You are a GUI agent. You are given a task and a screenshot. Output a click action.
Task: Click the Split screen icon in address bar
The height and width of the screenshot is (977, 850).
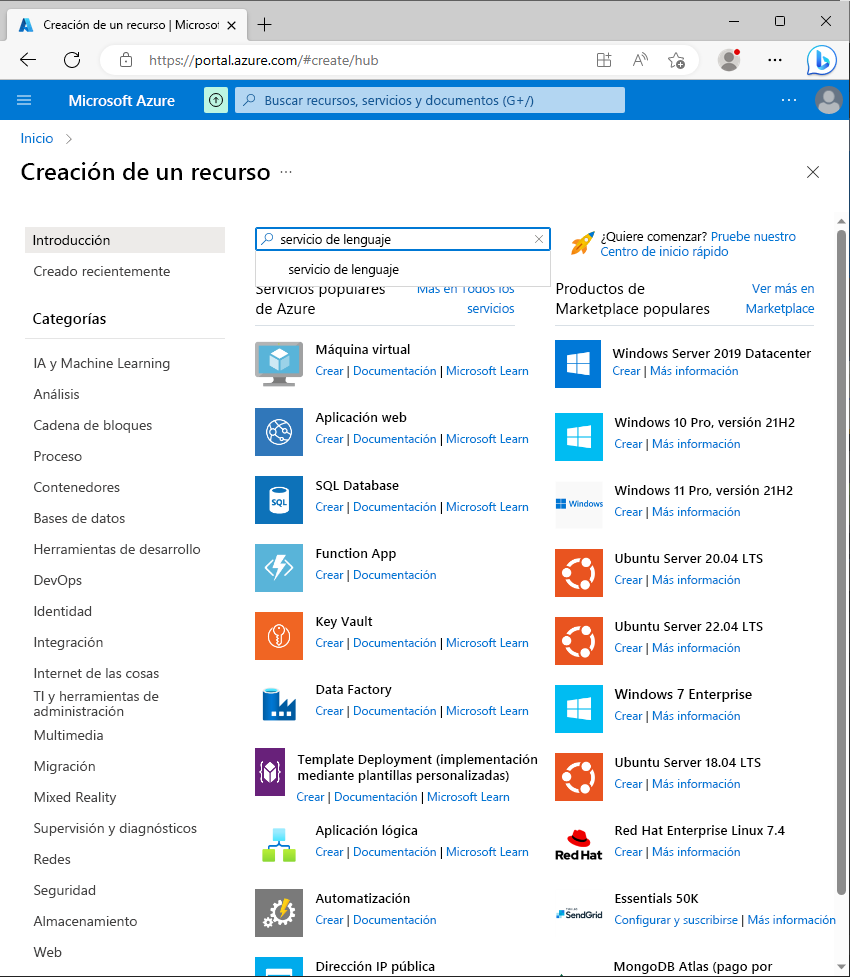(603, 60)
